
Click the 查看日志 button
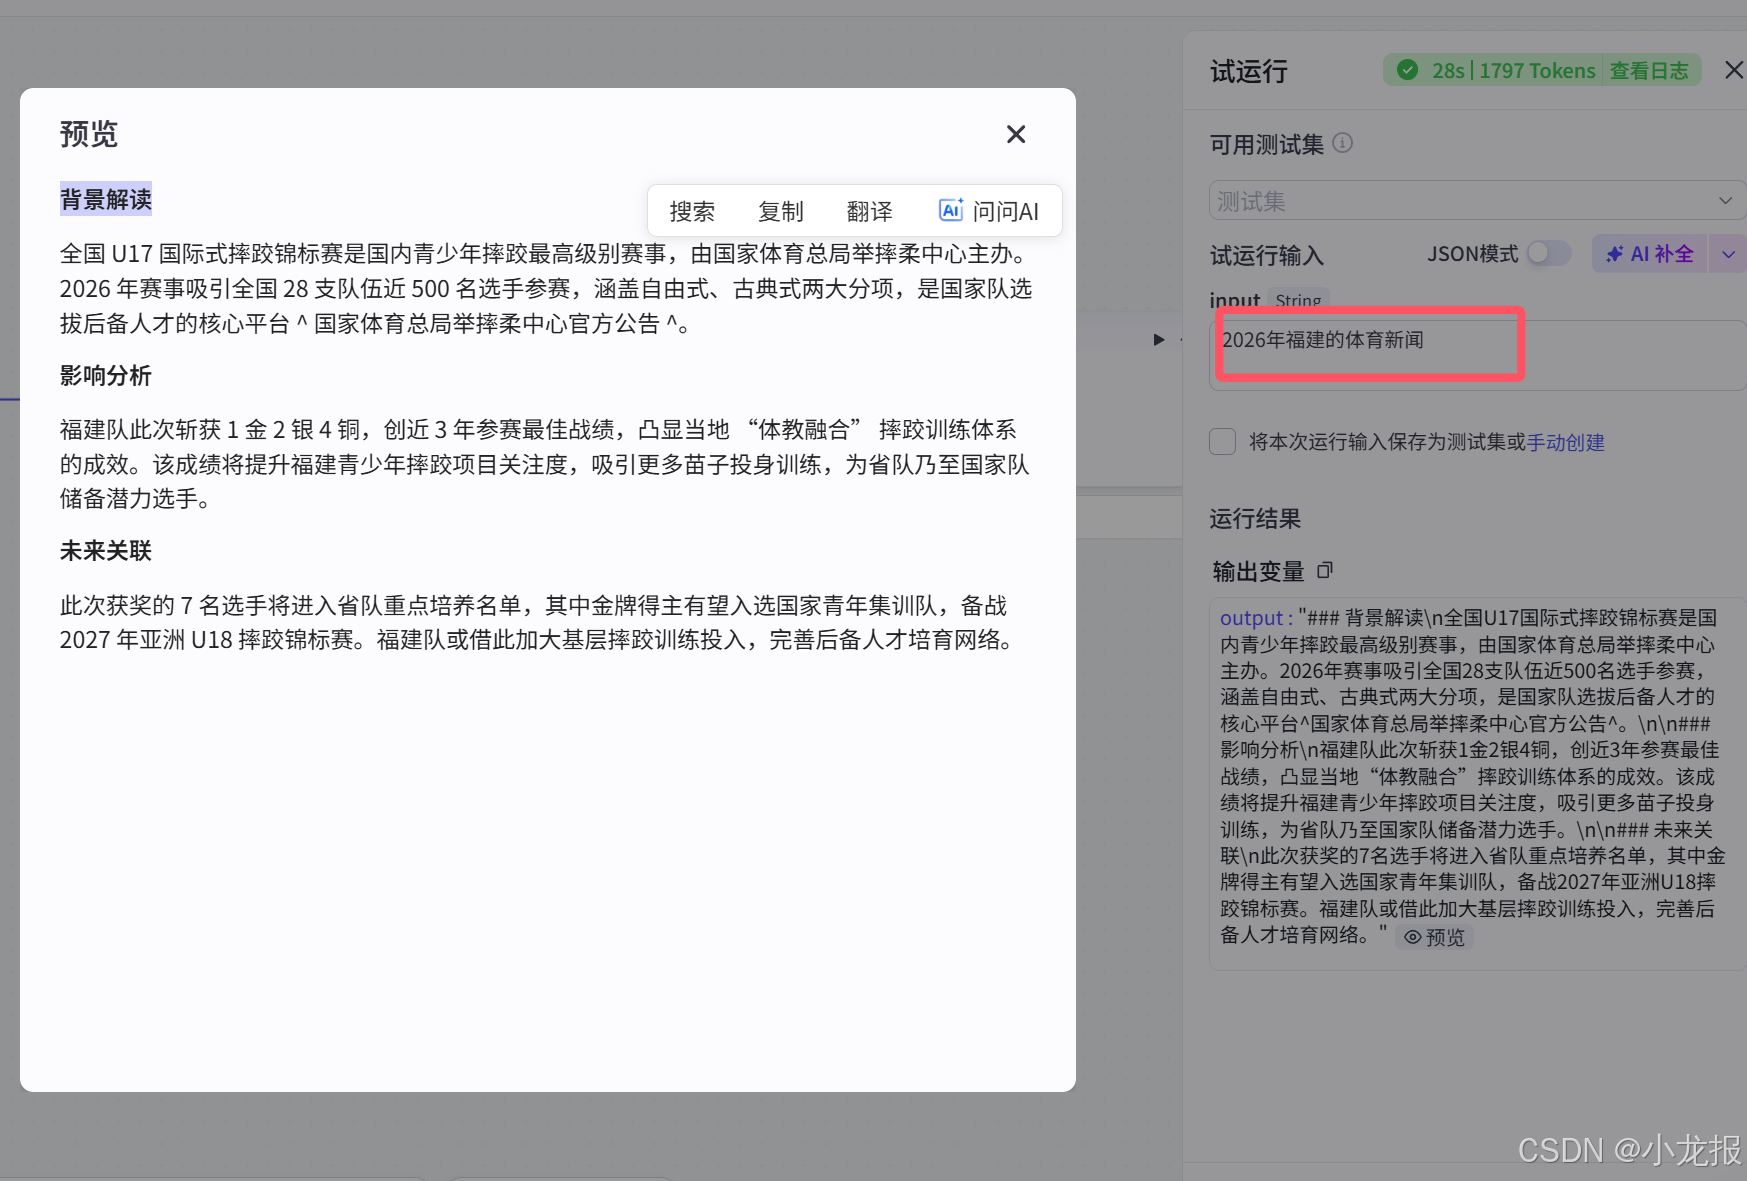[1650, 70]
